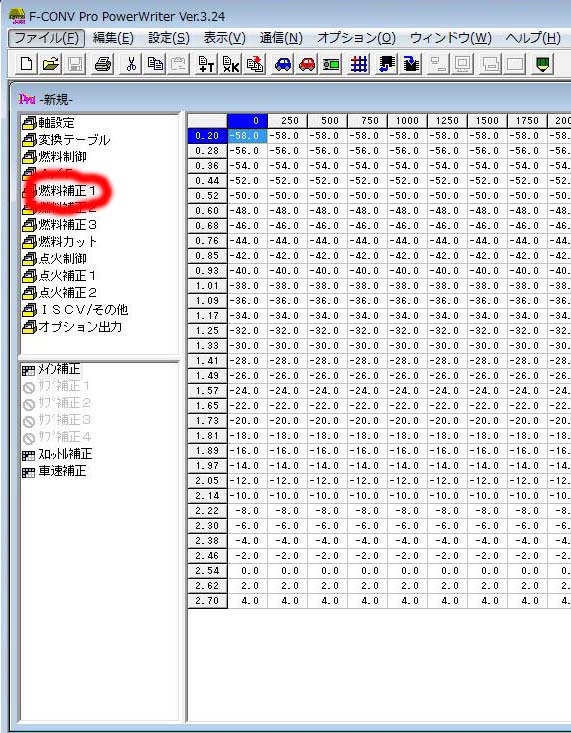Select the highlighted row header 0.20
The width and height of the screenshot is (571, 733).
pyautogui.click(x=207, y=136)
